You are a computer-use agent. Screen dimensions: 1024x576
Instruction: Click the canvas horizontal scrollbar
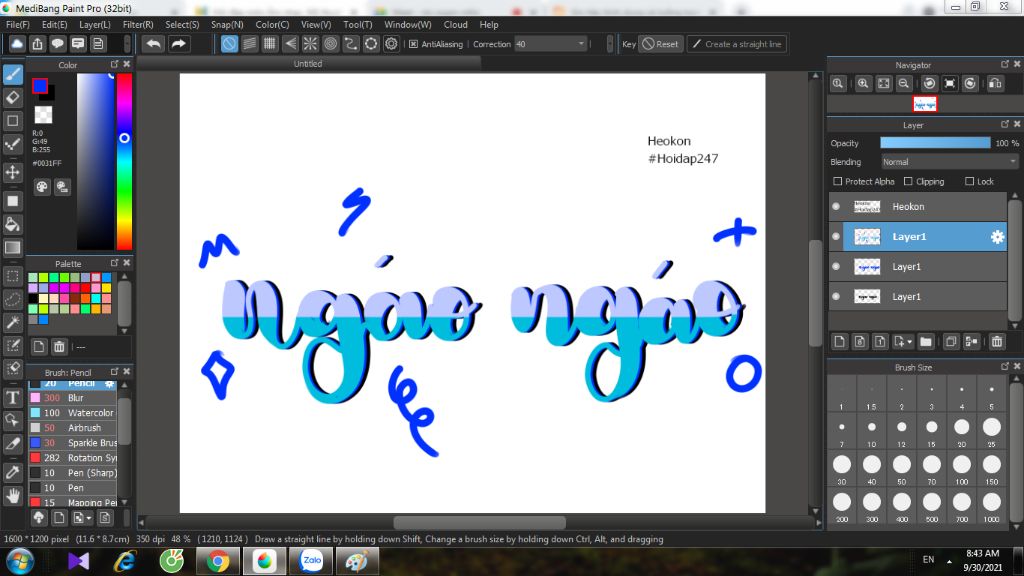479,522
